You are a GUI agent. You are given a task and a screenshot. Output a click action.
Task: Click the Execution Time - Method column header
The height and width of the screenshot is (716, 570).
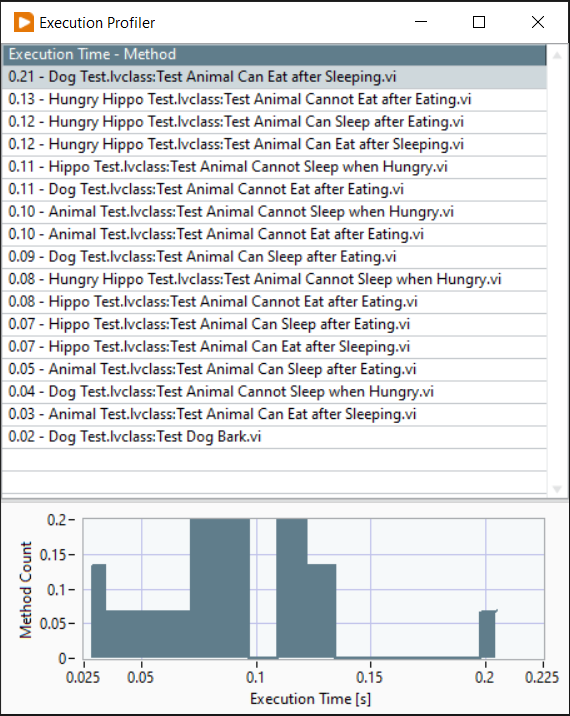274,54
